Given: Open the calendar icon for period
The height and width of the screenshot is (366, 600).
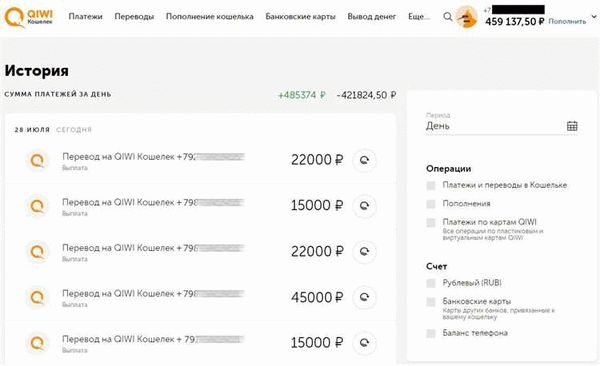Looking at the screenshot, I should pos(572,126).
